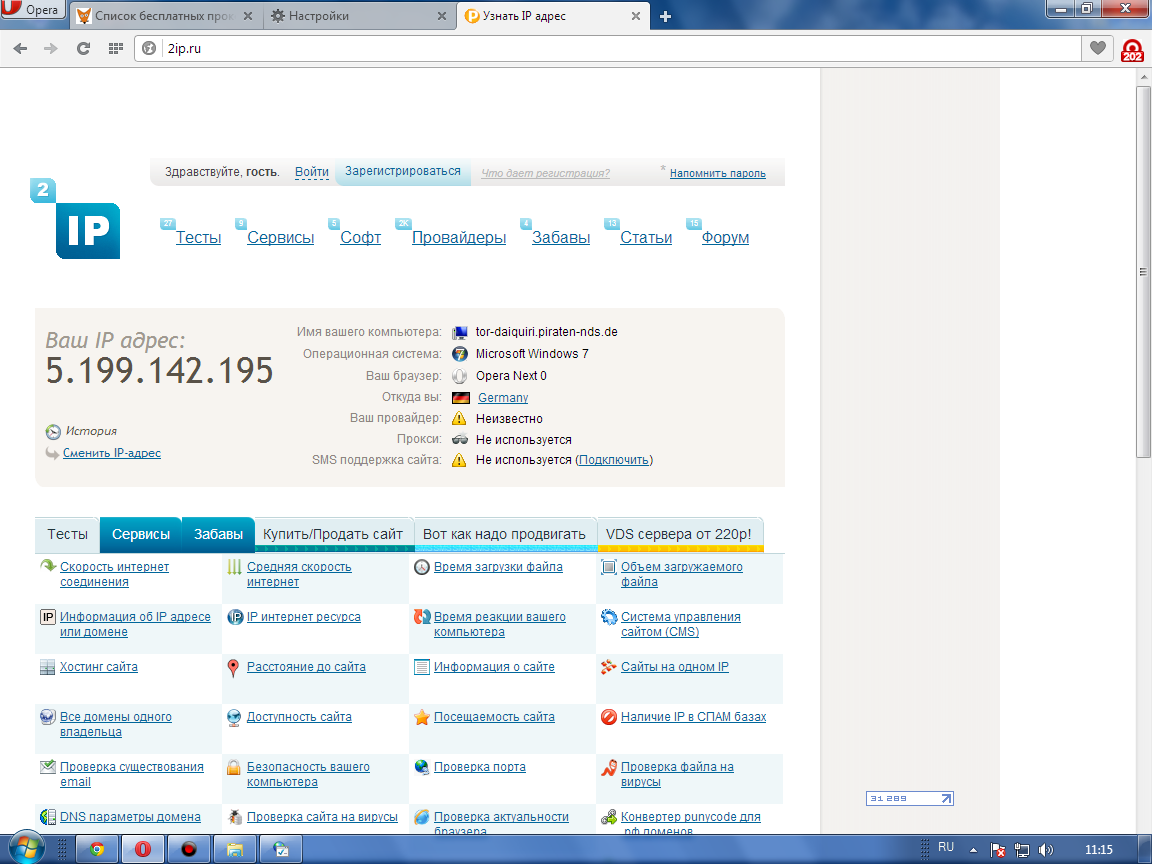Screen dimensions: 1152x864
Task: Open the red 202 extension icon
Action: click(1132, 50)
